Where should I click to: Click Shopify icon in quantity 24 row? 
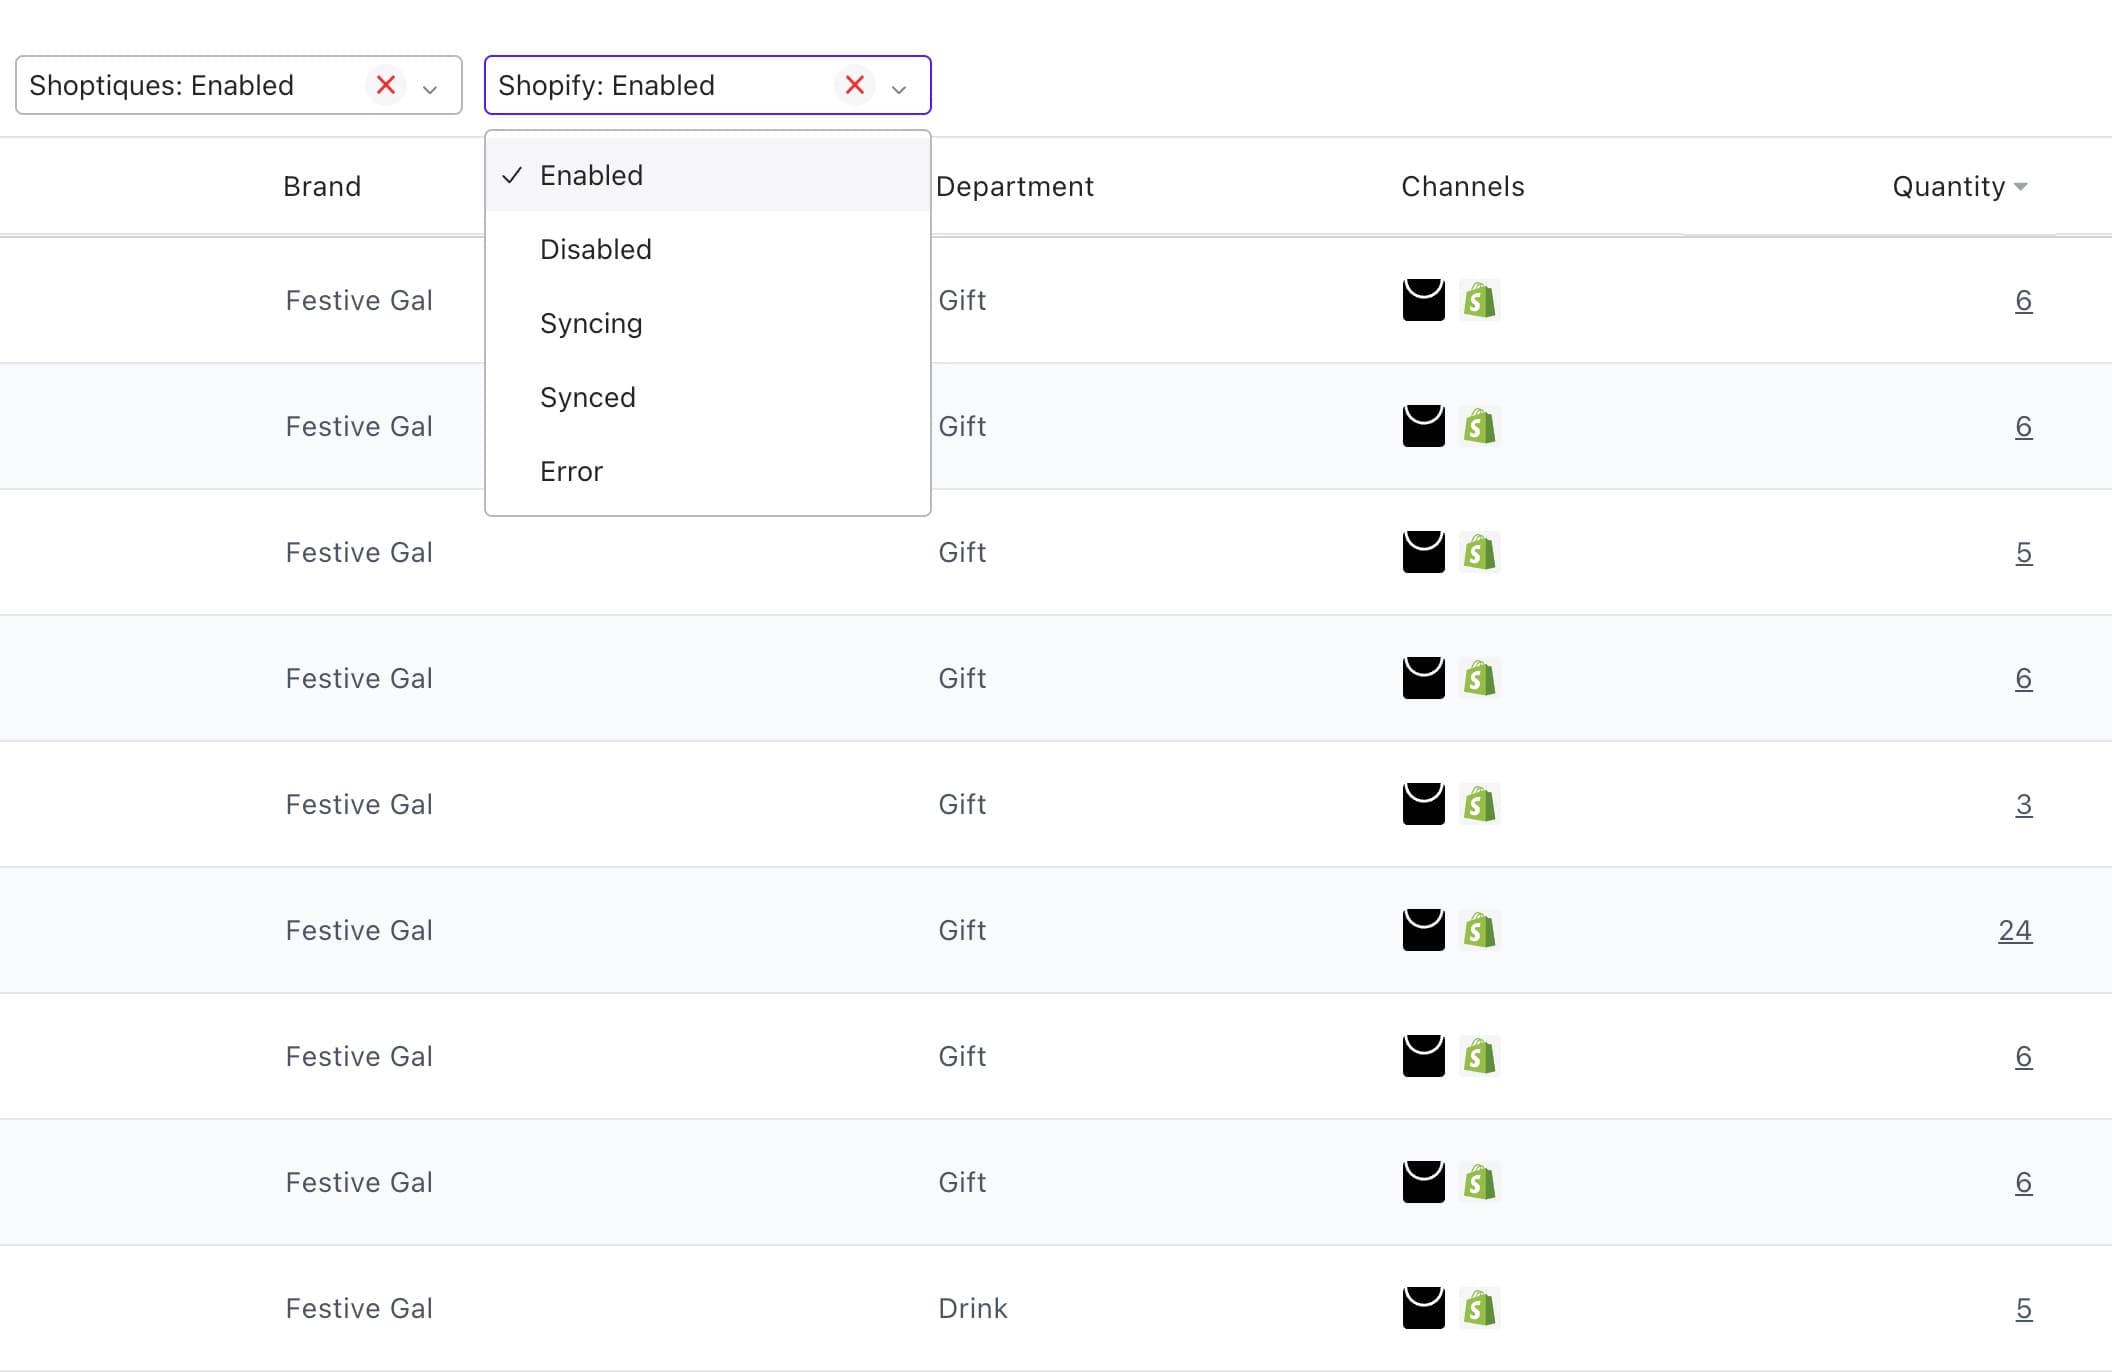click(1480, 930)
